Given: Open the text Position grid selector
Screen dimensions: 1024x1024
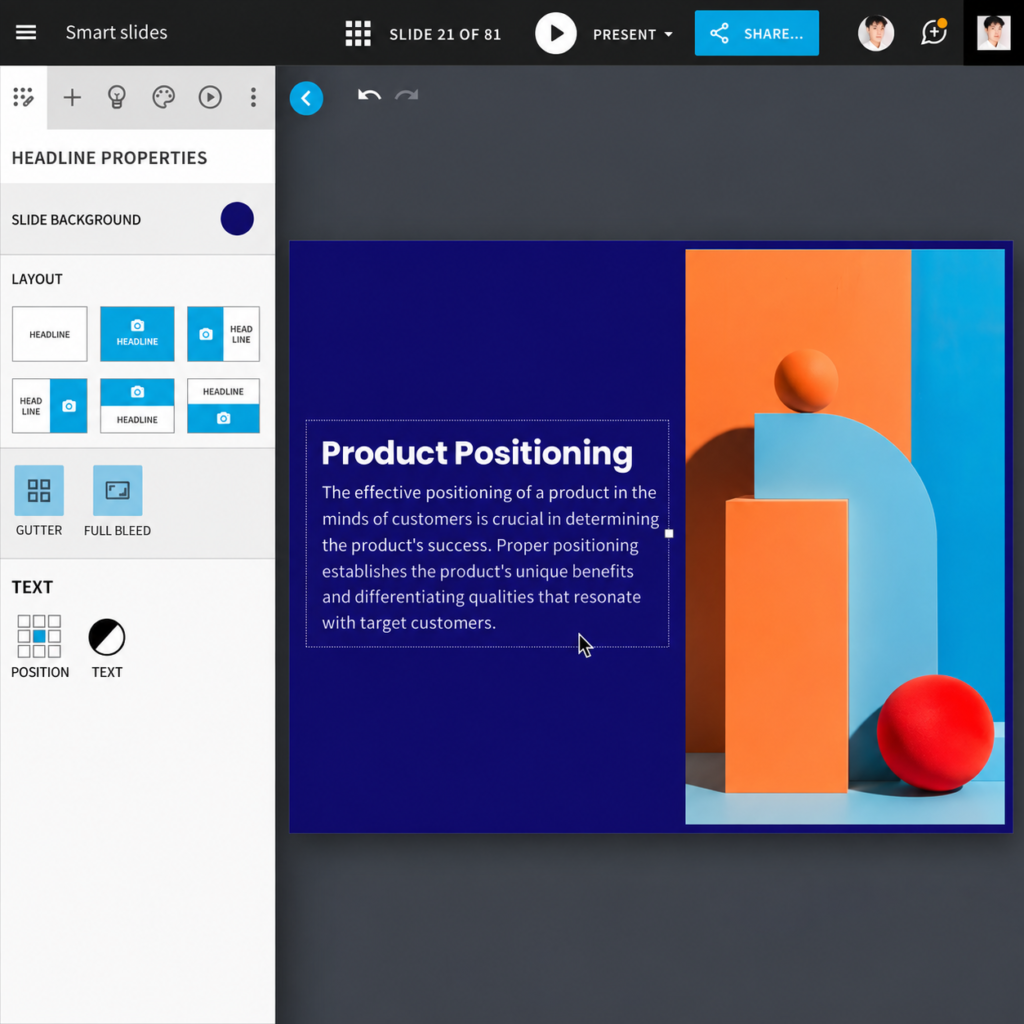Looking at the screenshot, I should (39, 636).
